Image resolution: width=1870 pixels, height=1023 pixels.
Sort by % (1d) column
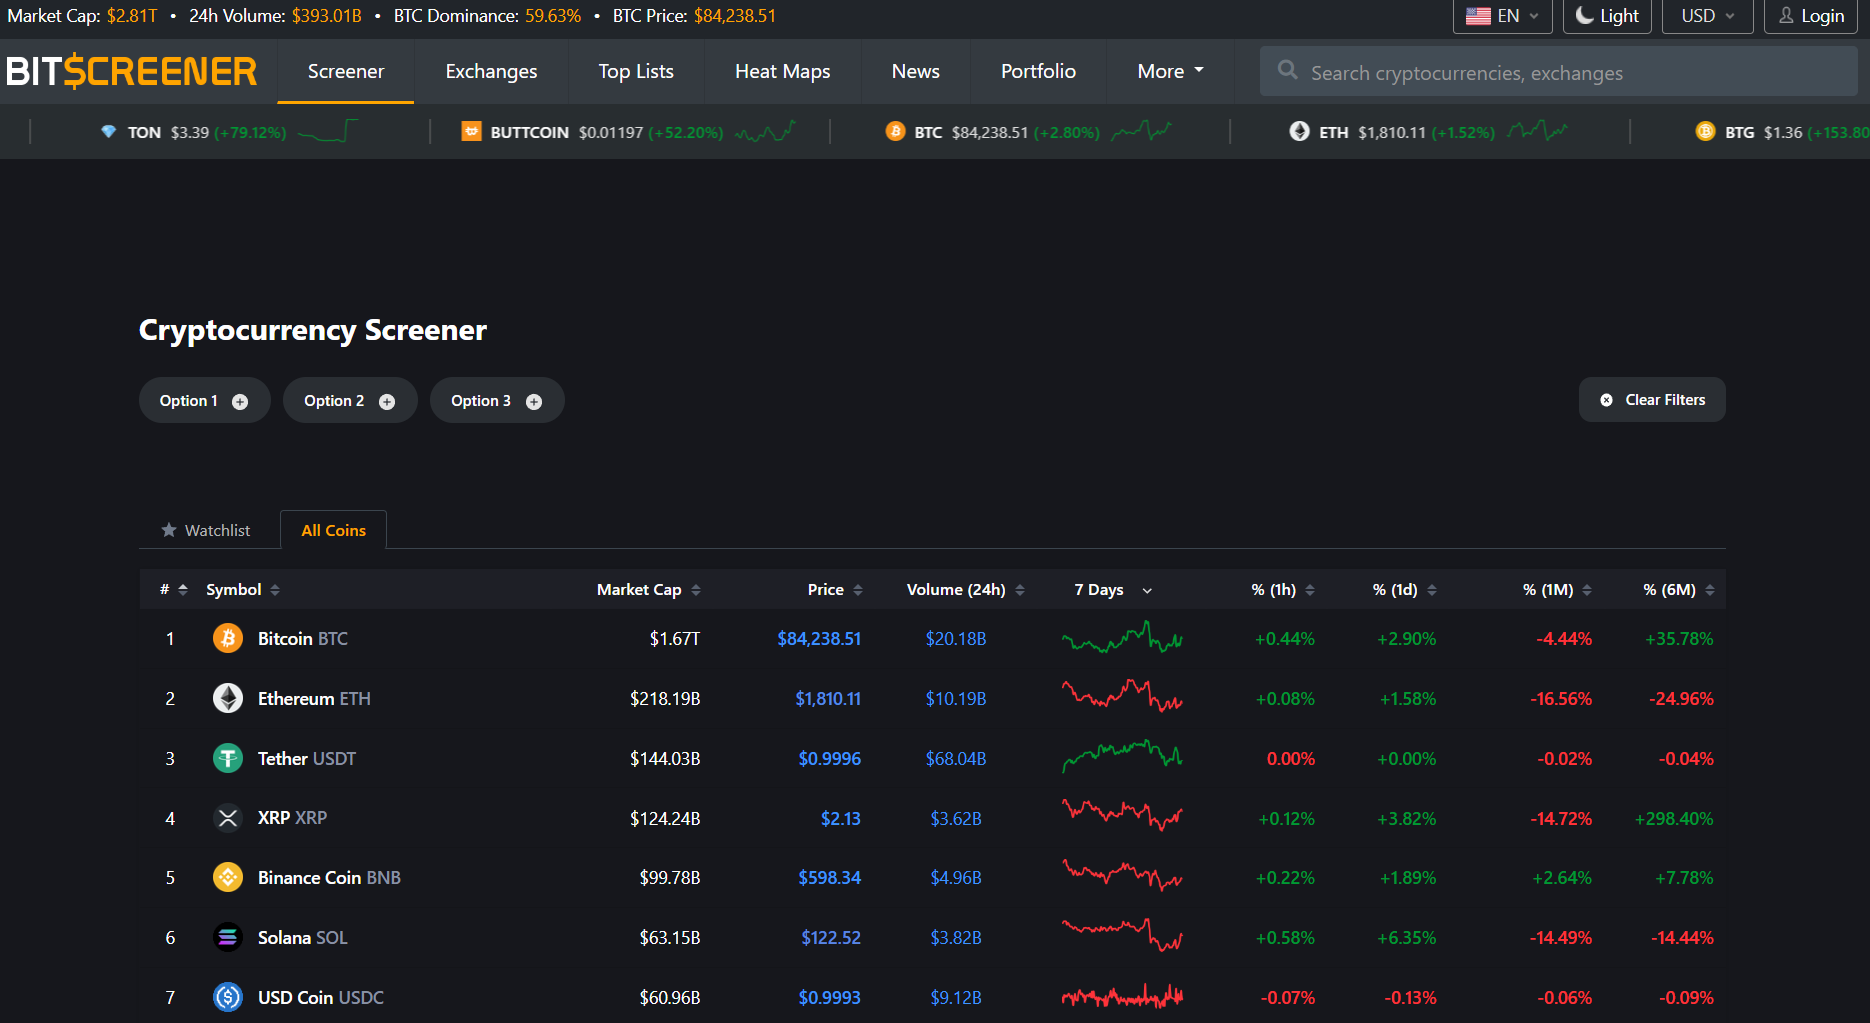1405,590
